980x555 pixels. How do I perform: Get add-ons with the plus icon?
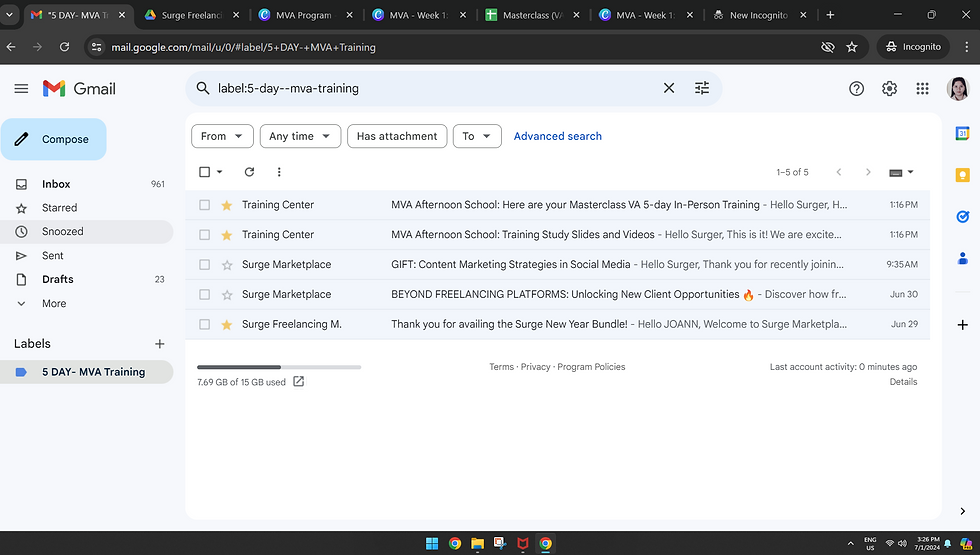pyautogui.click(x=962, y=325)
